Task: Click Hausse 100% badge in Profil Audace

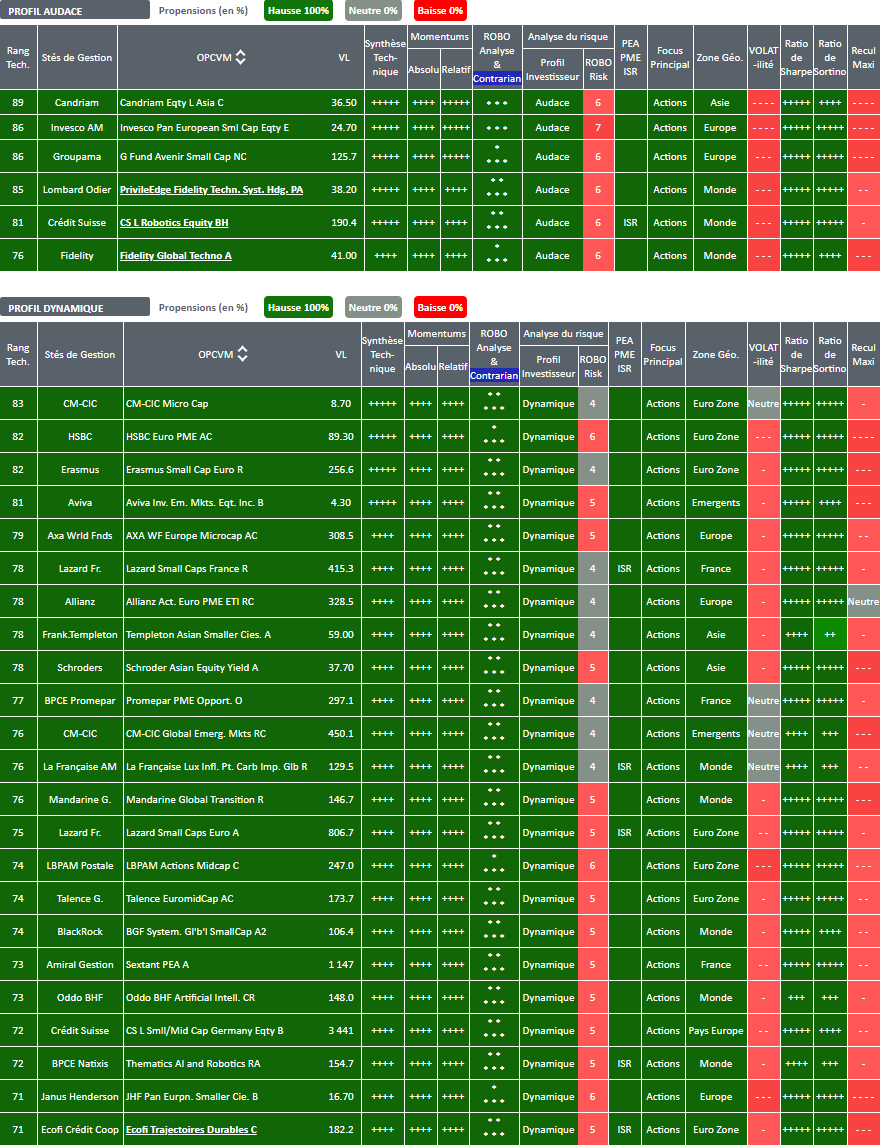Action: [x=298, y=11]
